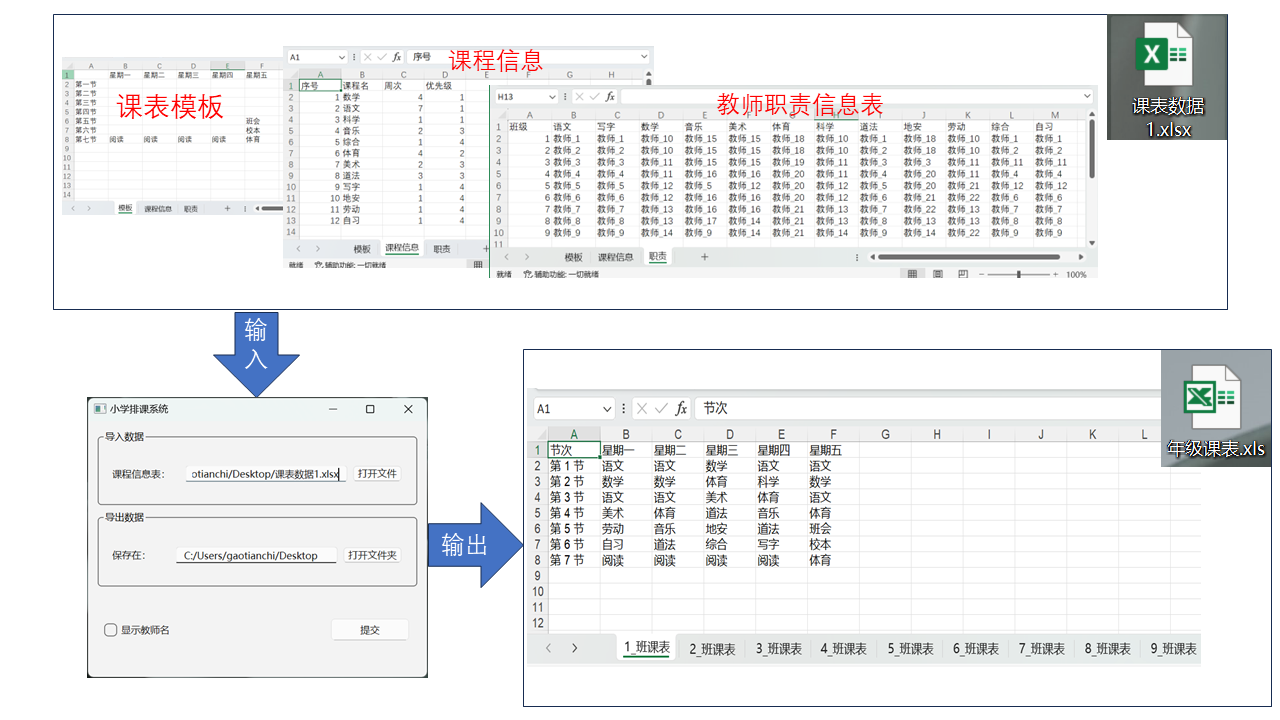Select 班会 cell in output workbook

click(x=834, y=528)
